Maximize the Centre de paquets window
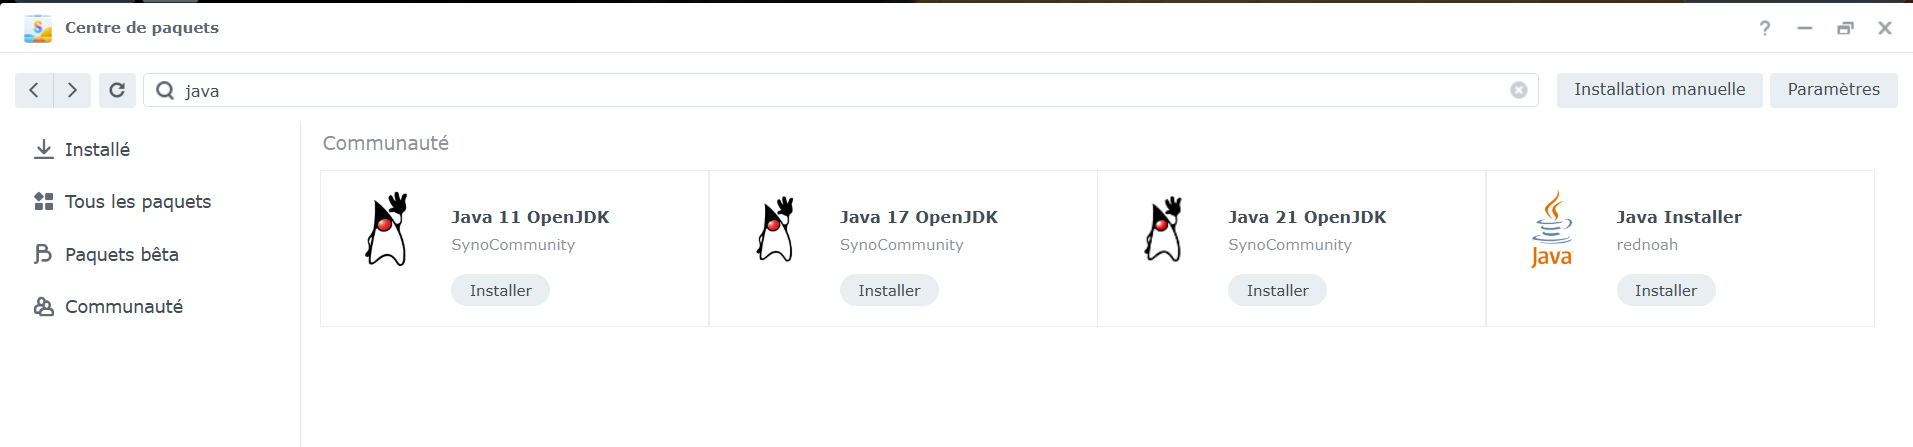 tap(1845, 28)
